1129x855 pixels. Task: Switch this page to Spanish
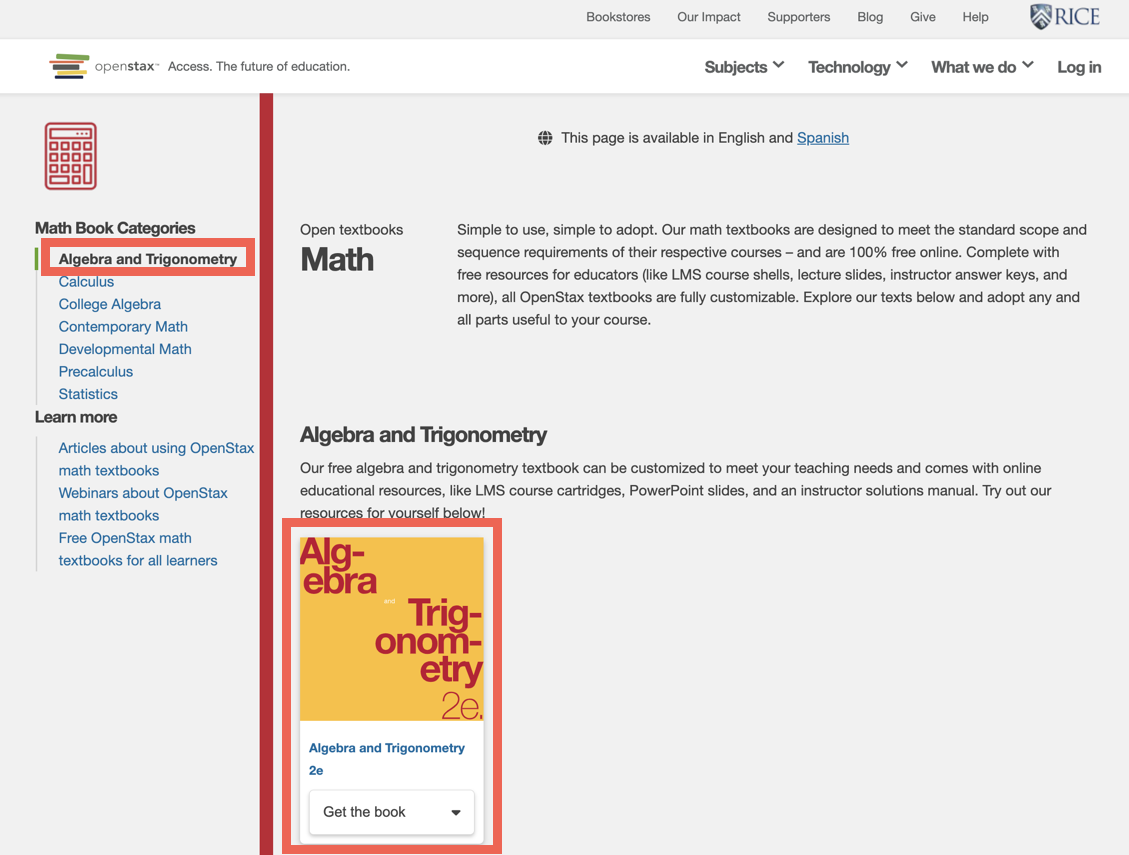[x=823, y=138]
